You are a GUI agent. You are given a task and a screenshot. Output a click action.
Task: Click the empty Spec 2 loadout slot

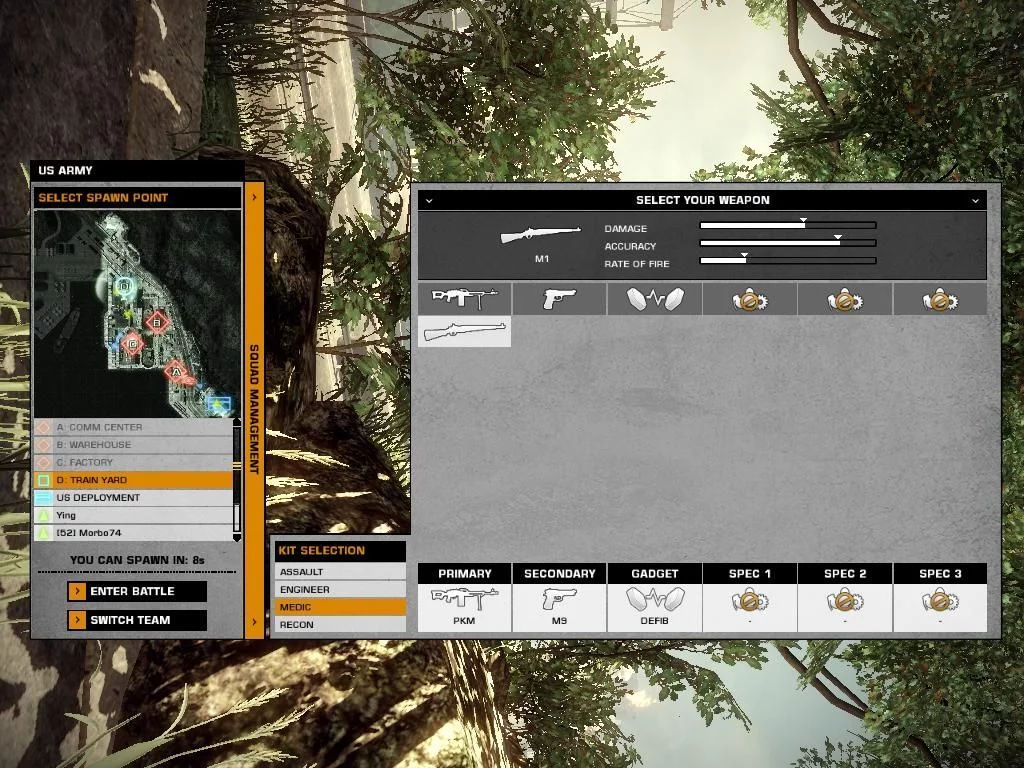pos(845,608)
